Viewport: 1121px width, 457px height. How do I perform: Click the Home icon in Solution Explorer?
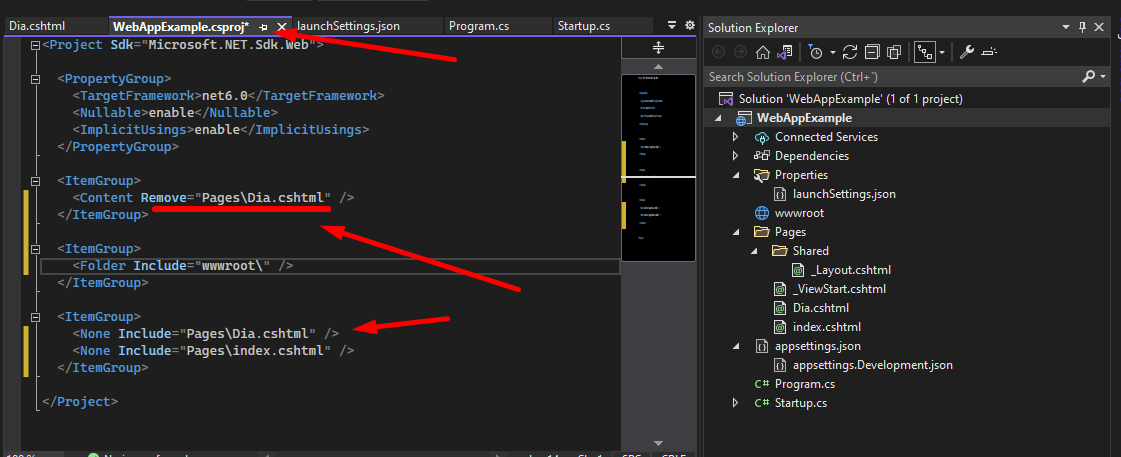tap(763, 51)
